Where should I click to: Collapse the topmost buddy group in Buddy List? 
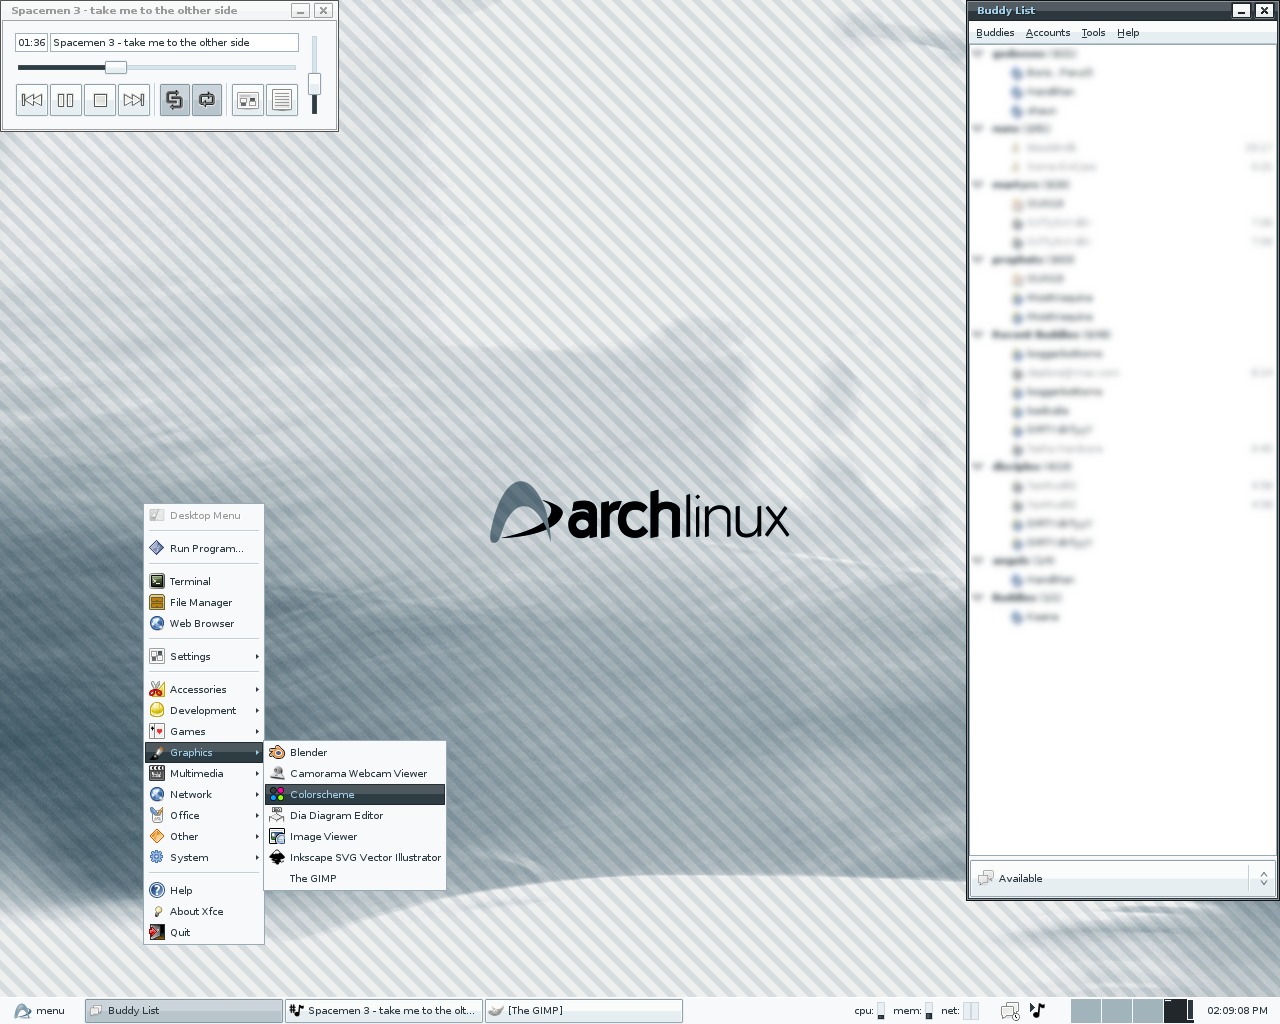(x=979, y=53)
